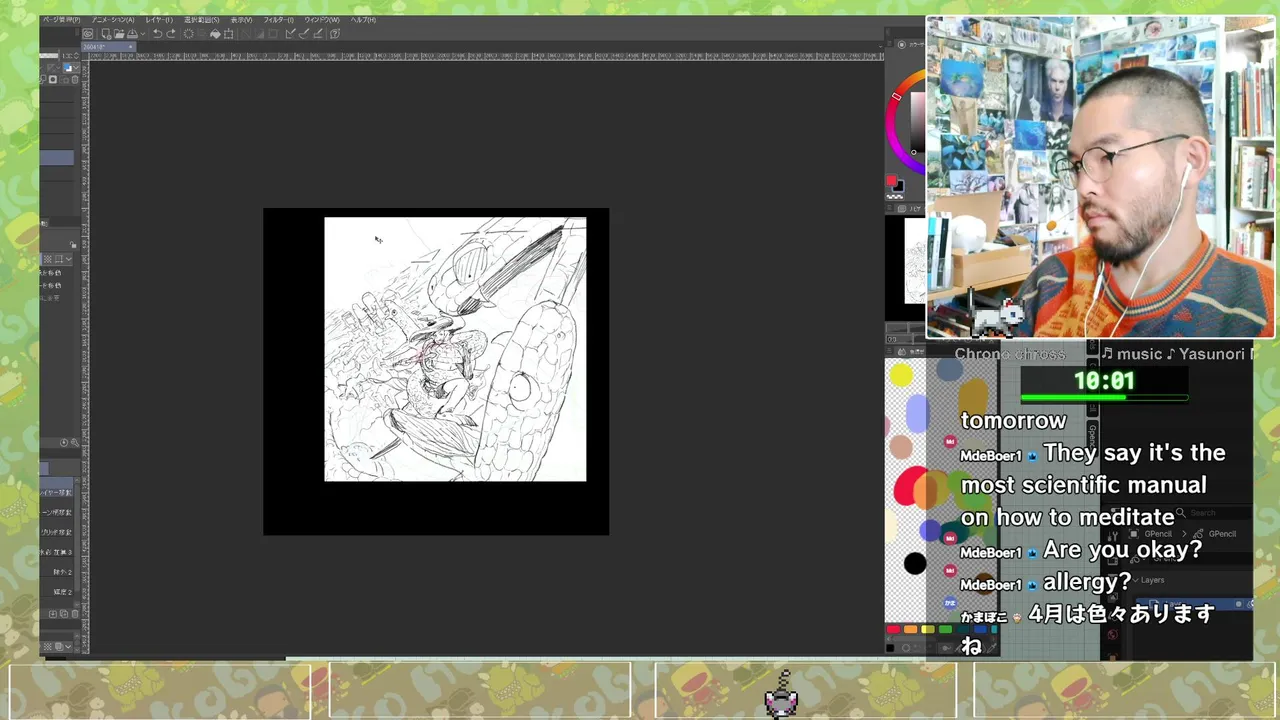Expand the Layers section in background window
Screen dimensions: 1280x720
1149,580
